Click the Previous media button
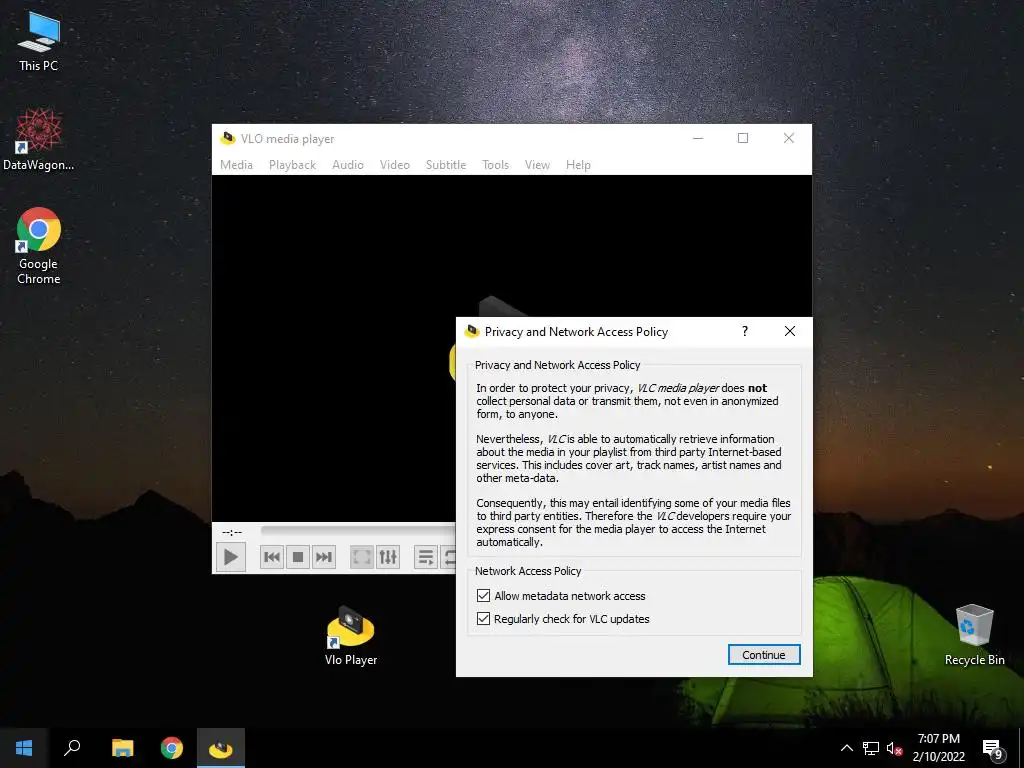The width and height of the screenshot is (1024, 768). pyautogui.click(x=272, y=557)
